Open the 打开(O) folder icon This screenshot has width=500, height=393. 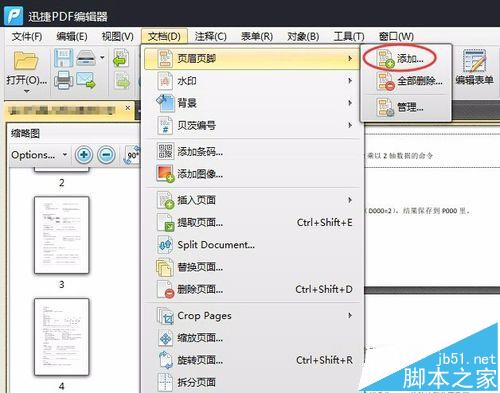click(26, 61)
